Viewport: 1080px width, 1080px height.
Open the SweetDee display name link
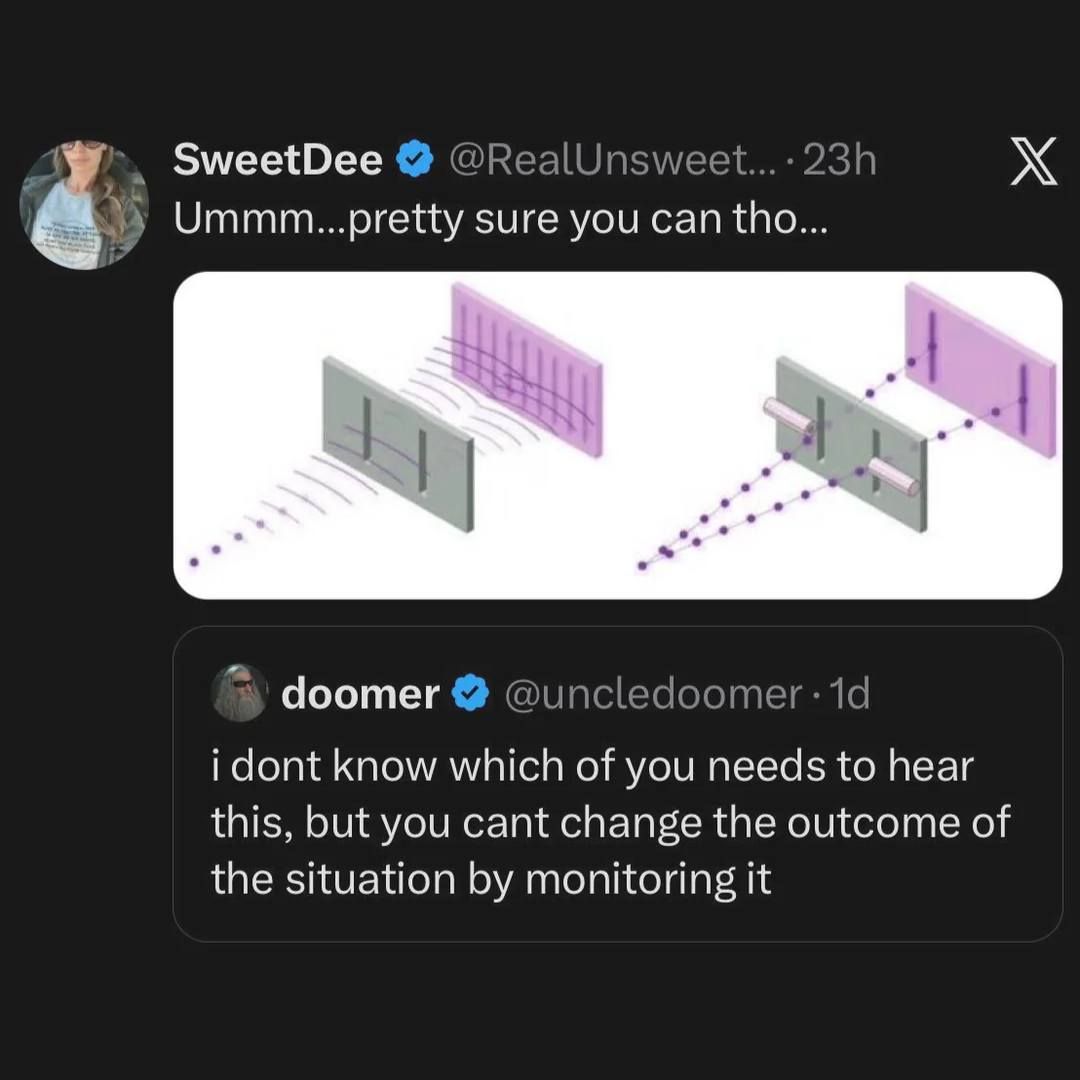pyautogui.click(x=277, y=160)
